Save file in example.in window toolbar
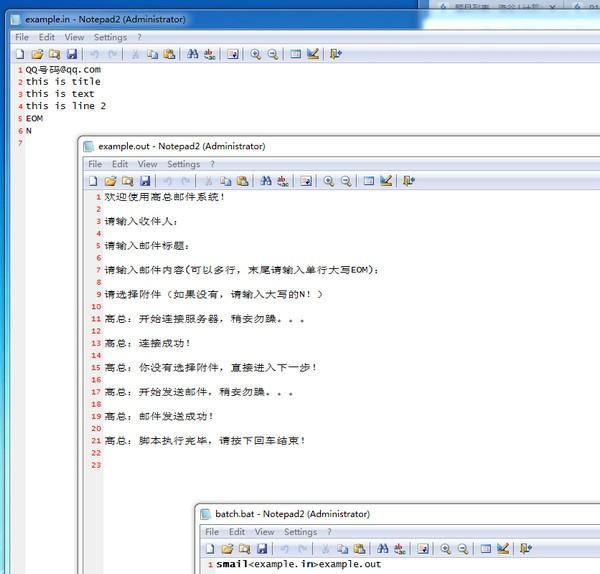Viewport: 600px width, 574px height. 72,54
